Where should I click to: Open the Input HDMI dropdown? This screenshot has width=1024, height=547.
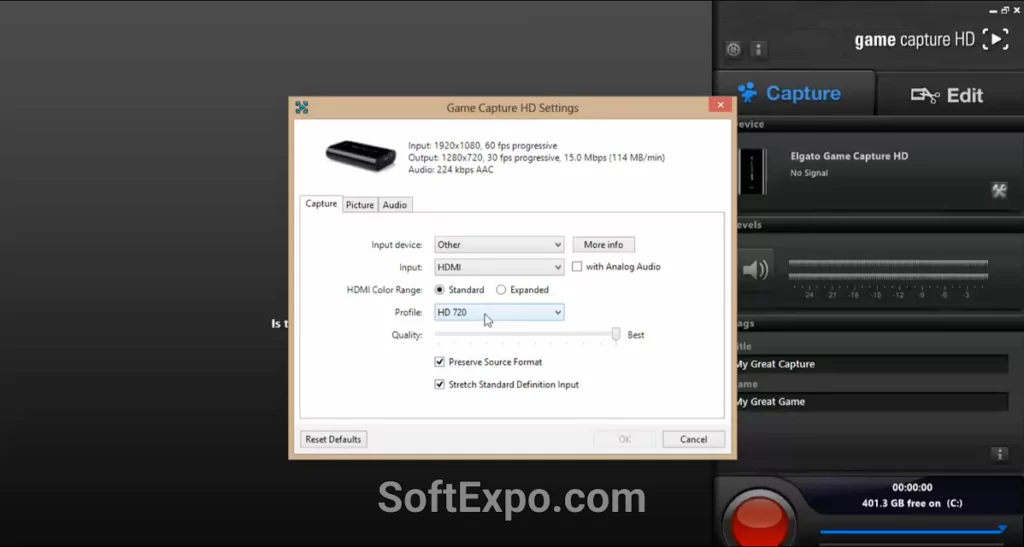(499, 267)
